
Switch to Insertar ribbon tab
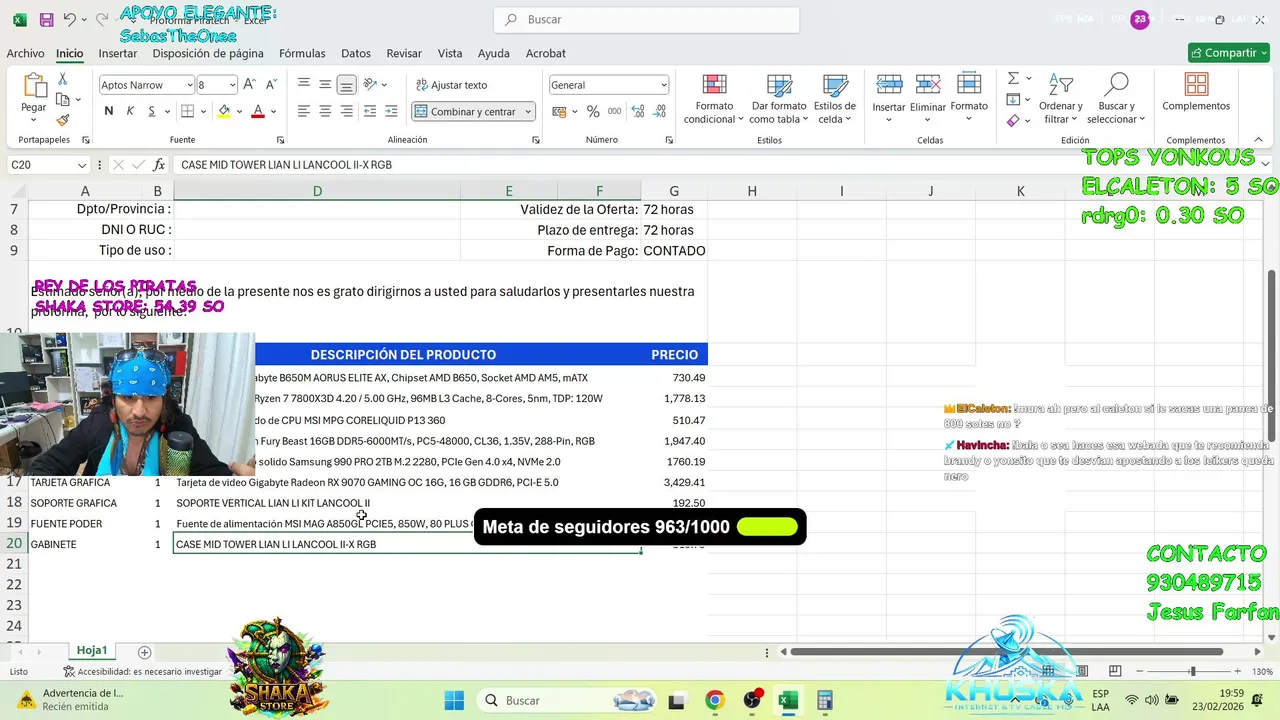tap(118, 53)
